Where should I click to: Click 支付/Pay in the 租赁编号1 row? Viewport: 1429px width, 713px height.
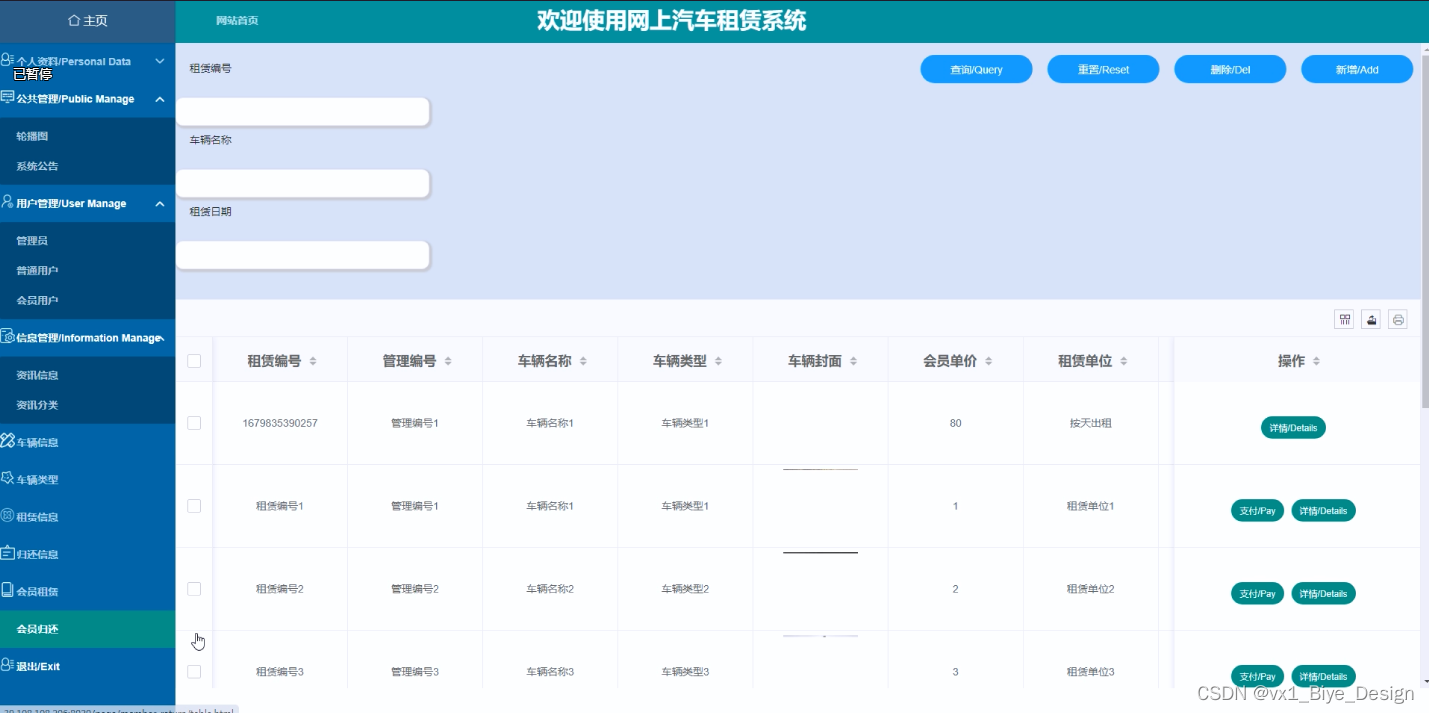point(1257,511)
